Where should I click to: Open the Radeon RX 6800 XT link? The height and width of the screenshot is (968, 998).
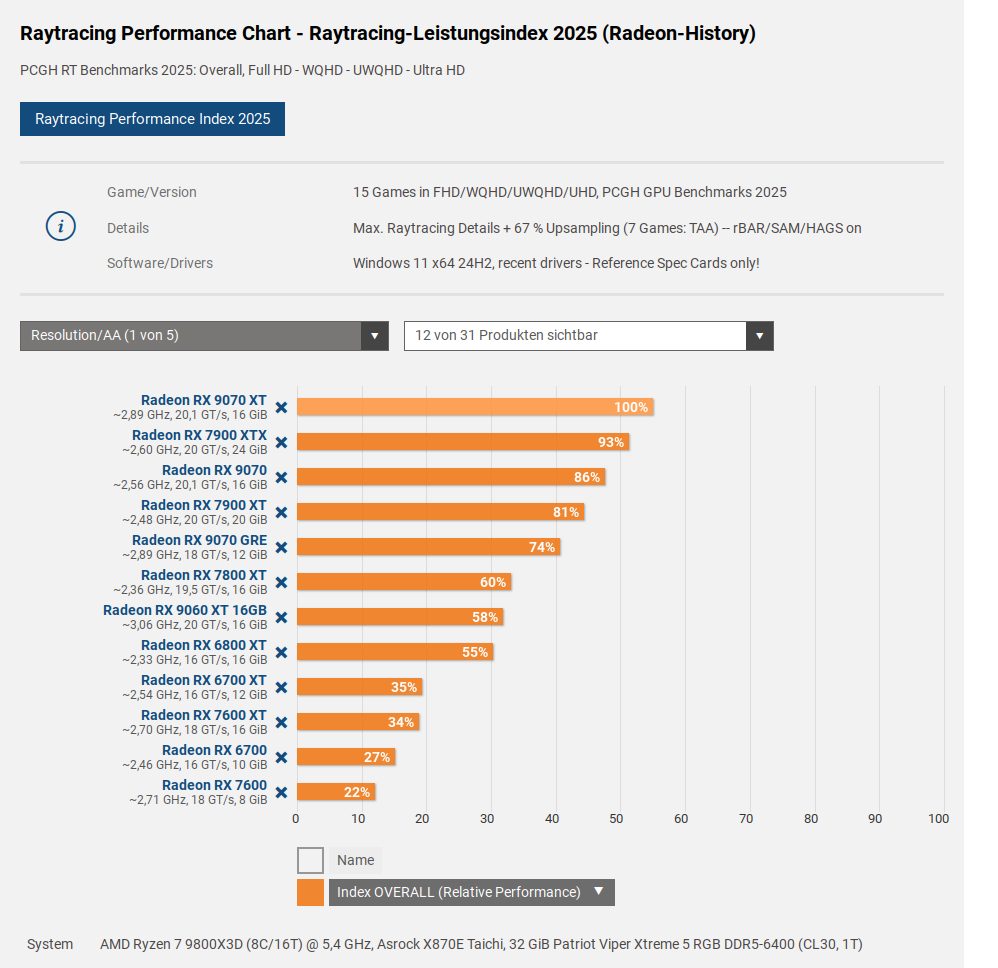204,645
